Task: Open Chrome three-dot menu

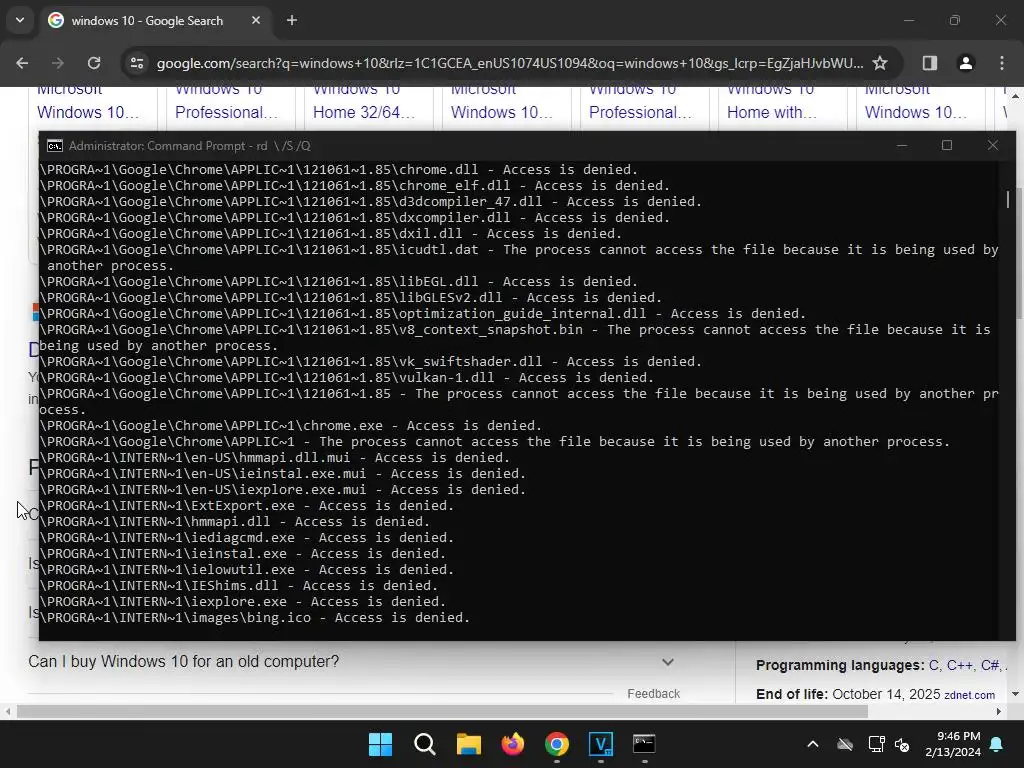Action: [x=1002, y=63]
